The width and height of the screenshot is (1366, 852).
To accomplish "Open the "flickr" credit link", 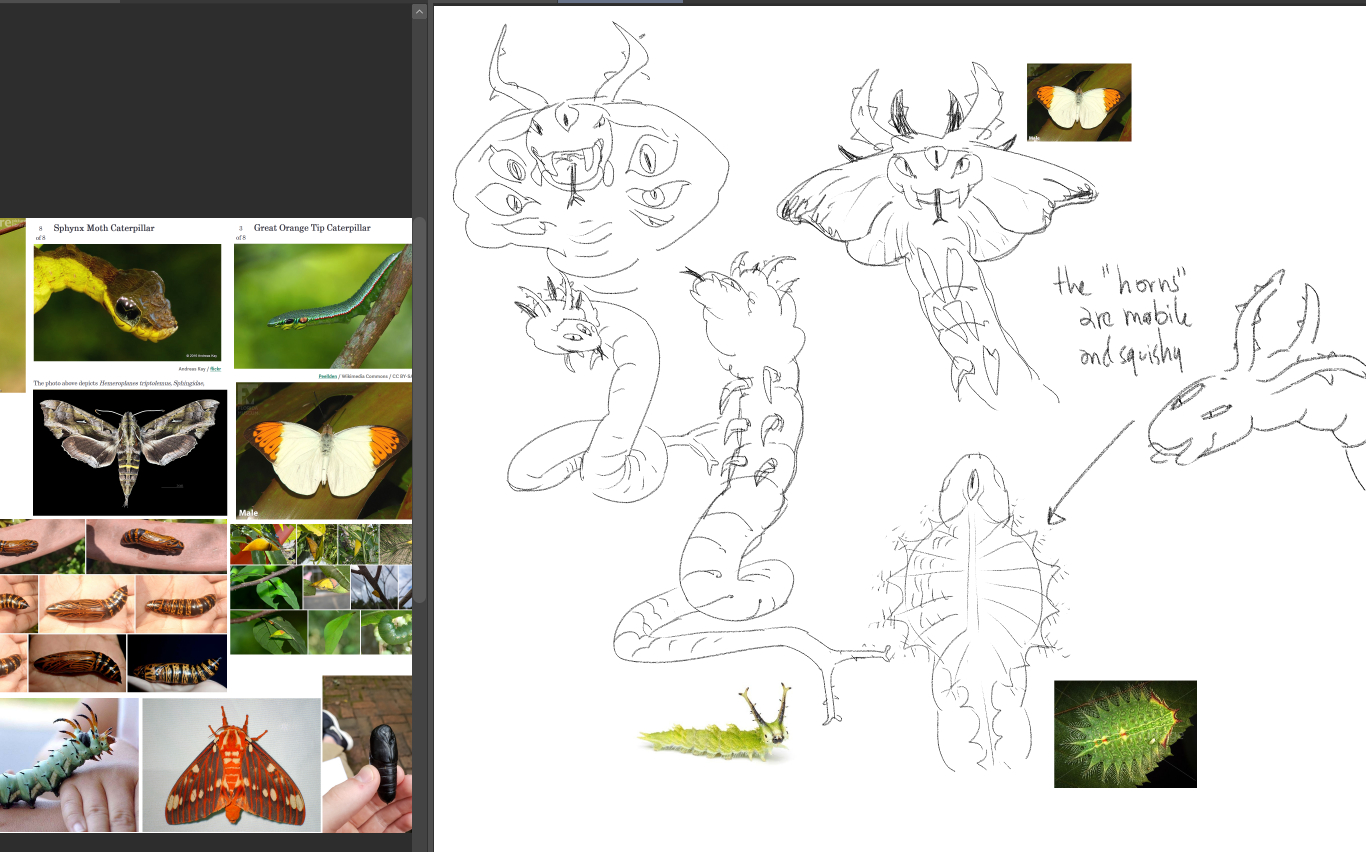I will coord(215,369).
